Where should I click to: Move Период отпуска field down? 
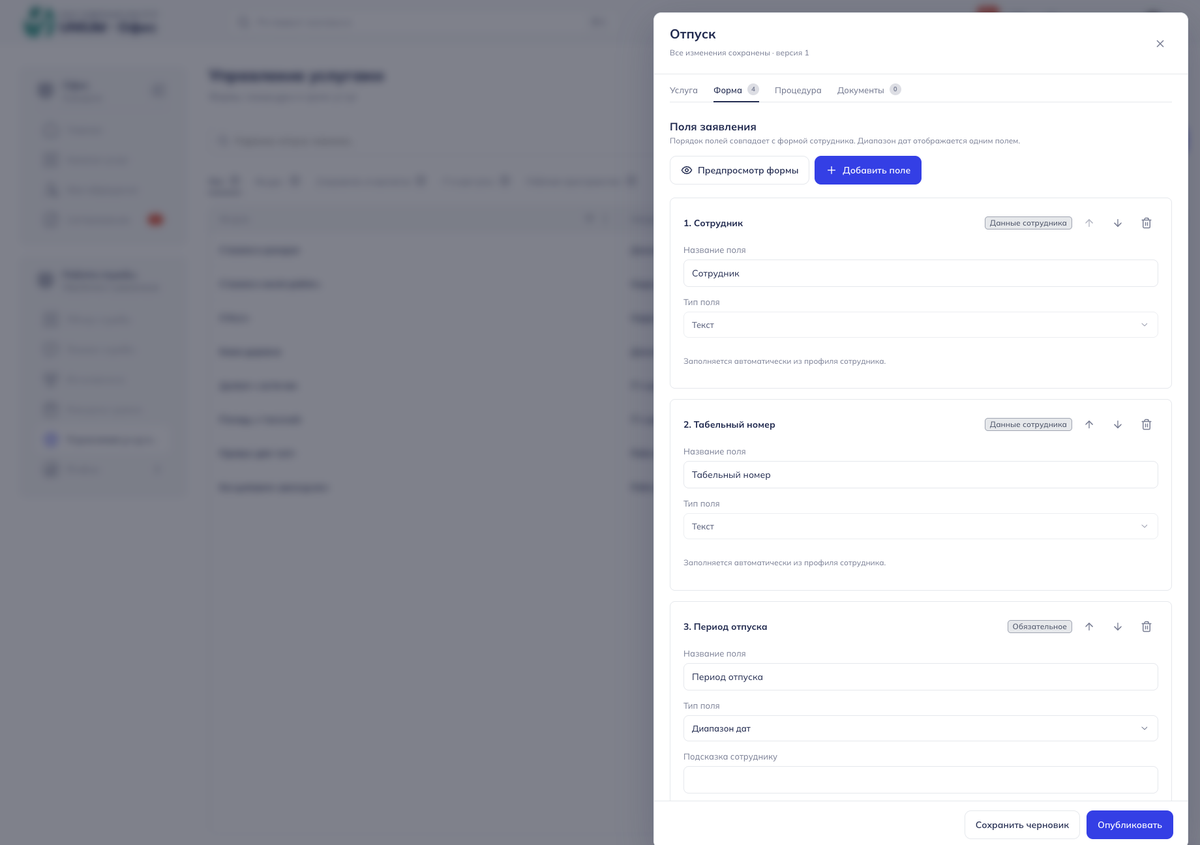click(x=1118, y=626)
